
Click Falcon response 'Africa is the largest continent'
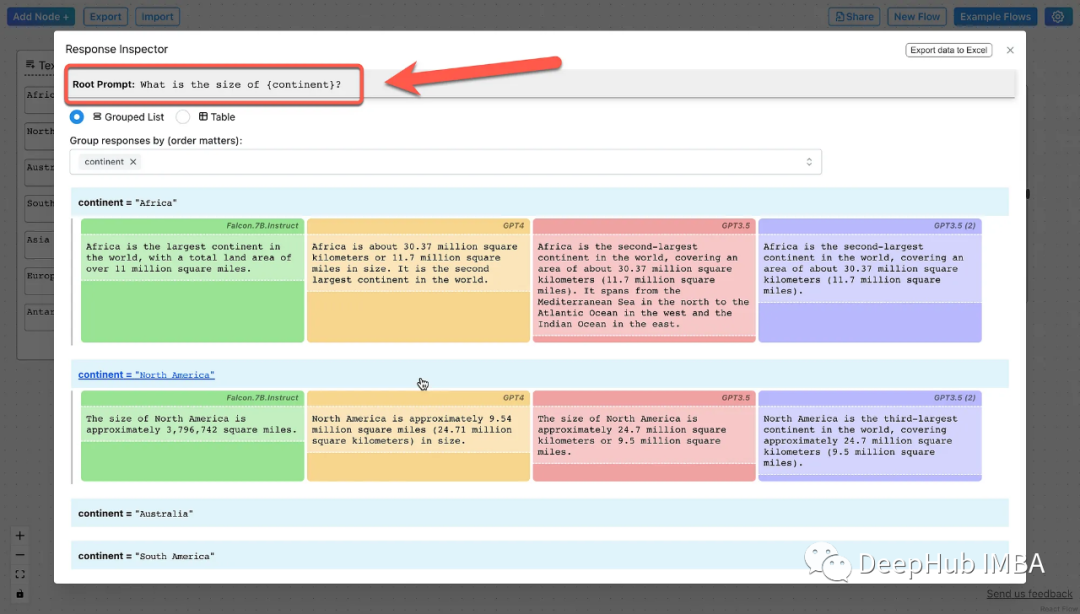point(192,258)
